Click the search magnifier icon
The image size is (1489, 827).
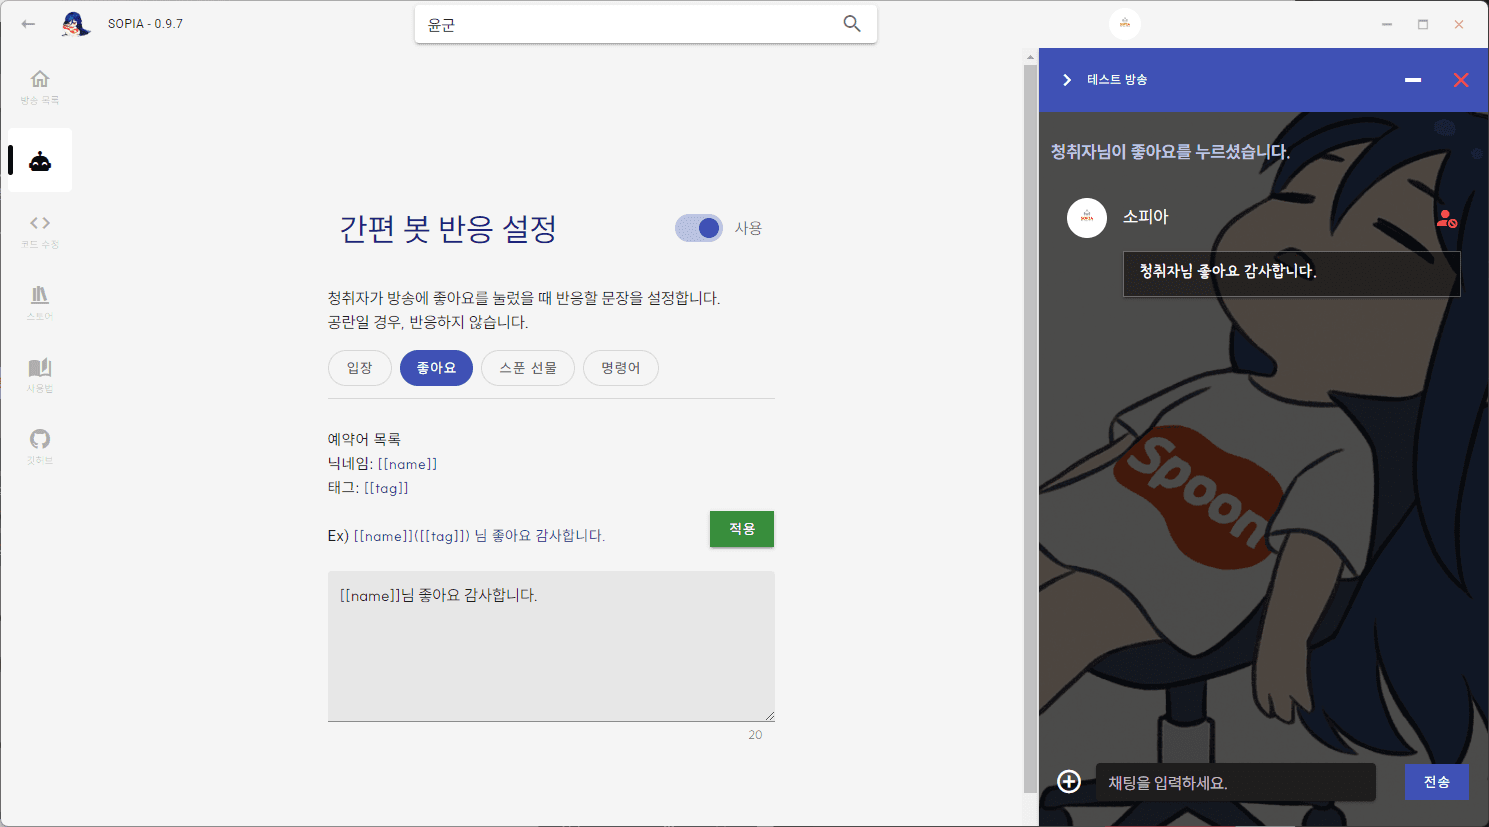pos(852,24)
